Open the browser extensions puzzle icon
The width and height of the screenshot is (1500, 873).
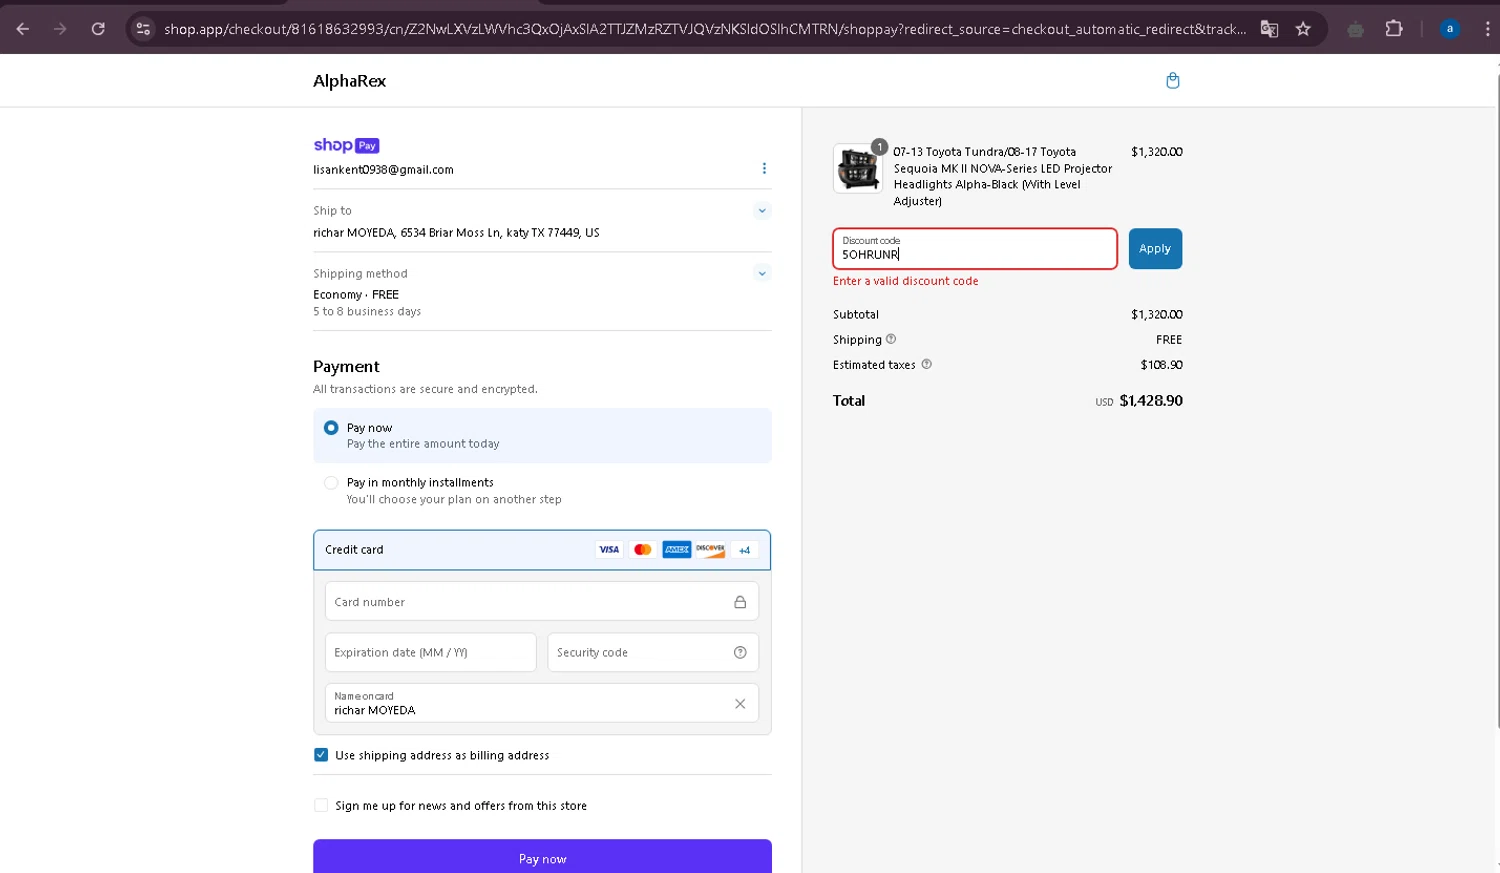click(x=1394, y=29)
